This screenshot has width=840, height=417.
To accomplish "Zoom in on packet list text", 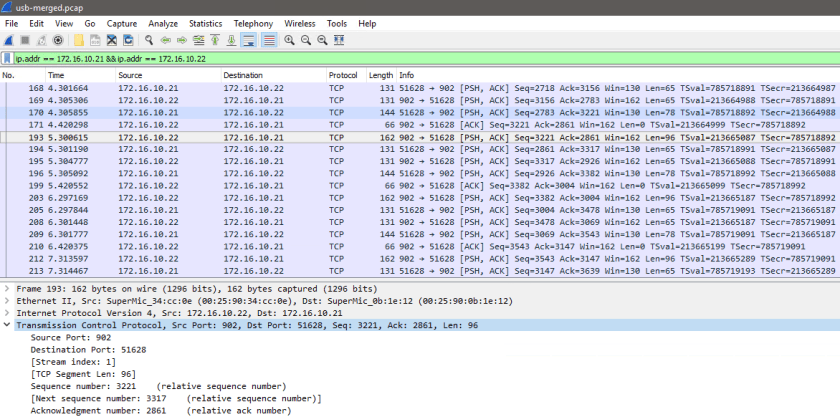I will coord(289,40).
